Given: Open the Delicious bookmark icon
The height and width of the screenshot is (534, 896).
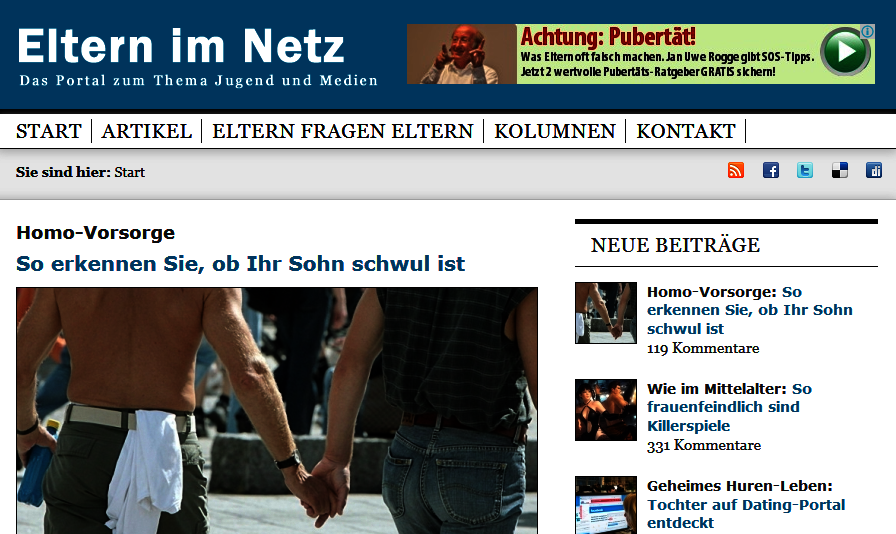Looking at the screenshot, I should pos(839,170).
